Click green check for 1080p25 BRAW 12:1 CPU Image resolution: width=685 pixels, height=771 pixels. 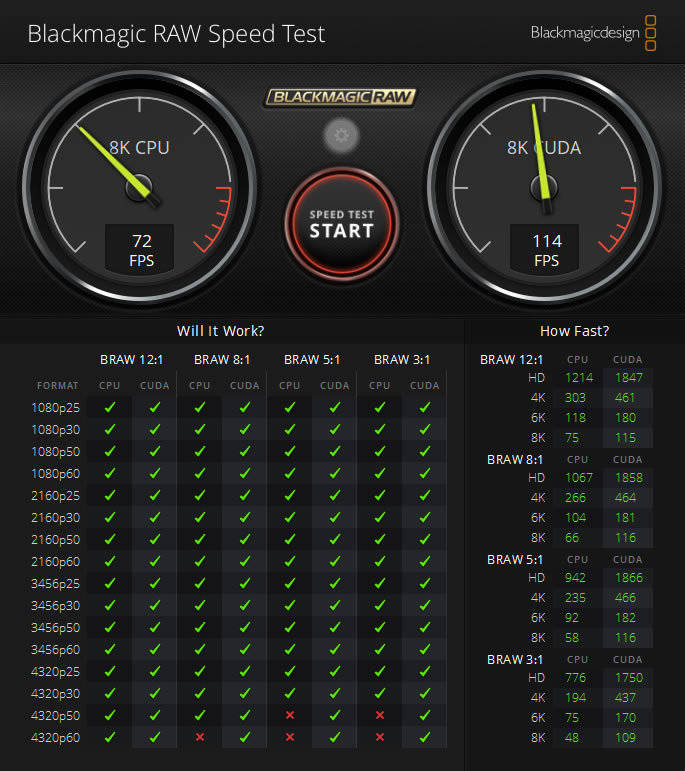pos(110,407)
